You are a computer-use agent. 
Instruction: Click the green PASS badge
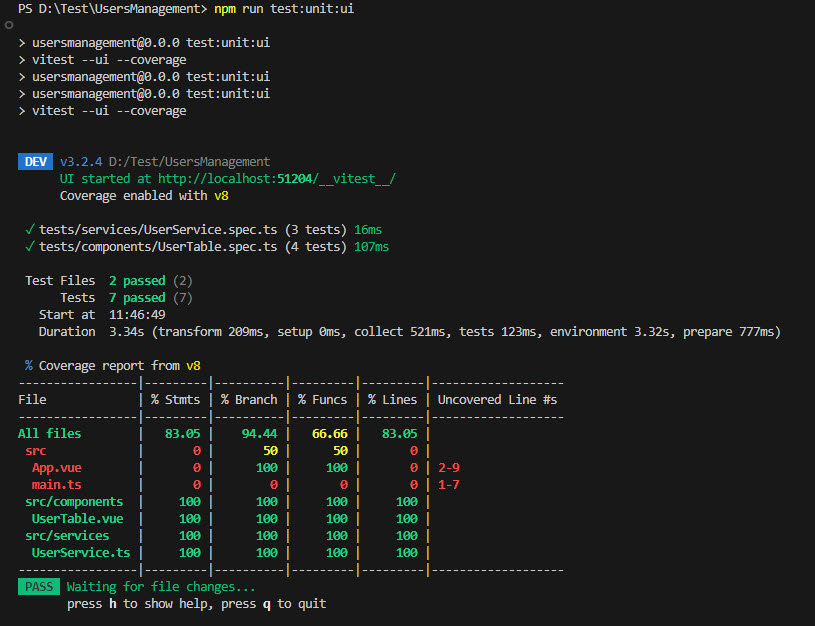39,587
